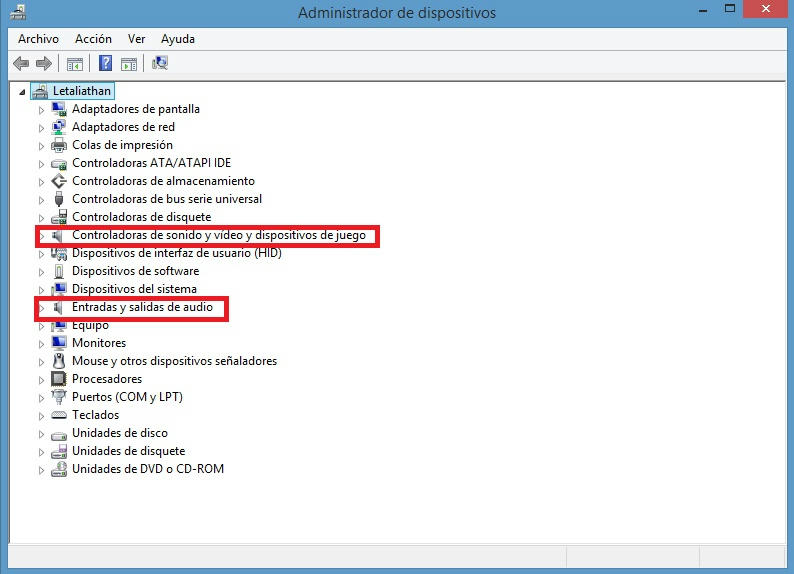Expand Procesadores arrow
Image resolution: width=794 pixels, height=574 pixels.
pyautogui.click(x=41, y=380)
